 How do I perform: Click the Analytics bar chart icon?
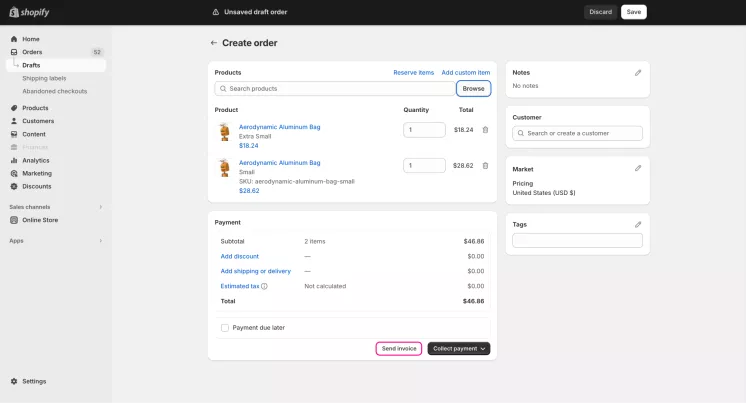14,160
